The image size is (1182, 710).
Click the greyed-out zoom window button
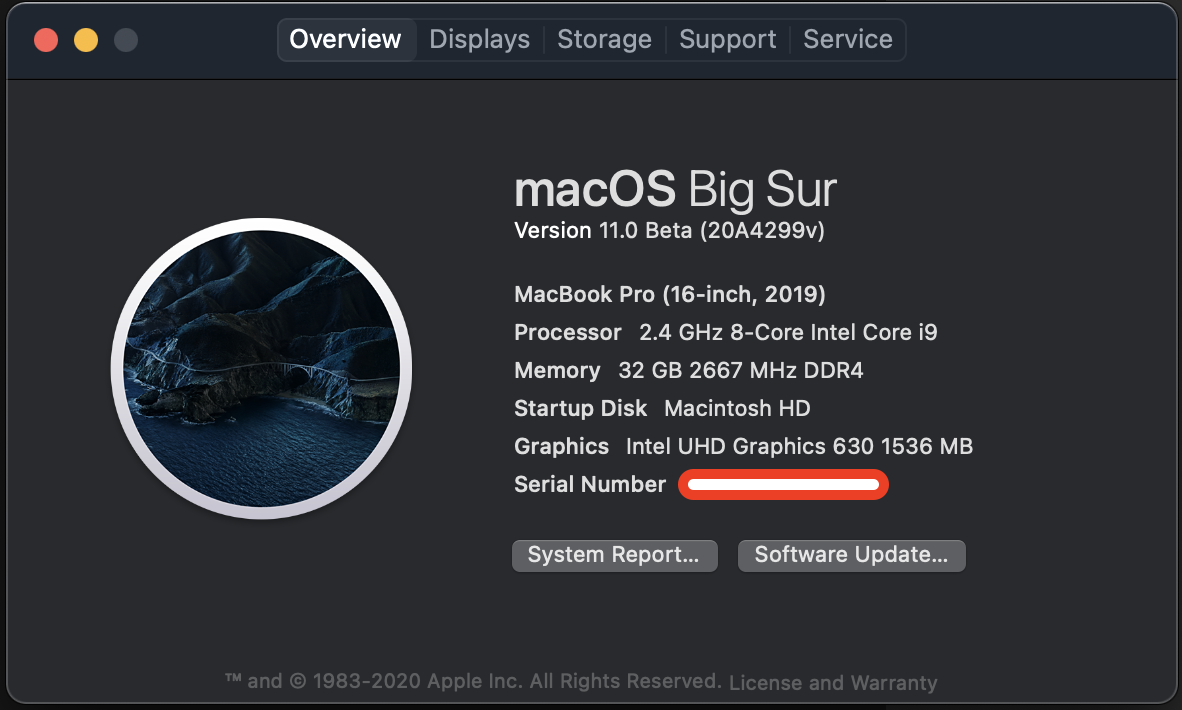click(126, 40)
